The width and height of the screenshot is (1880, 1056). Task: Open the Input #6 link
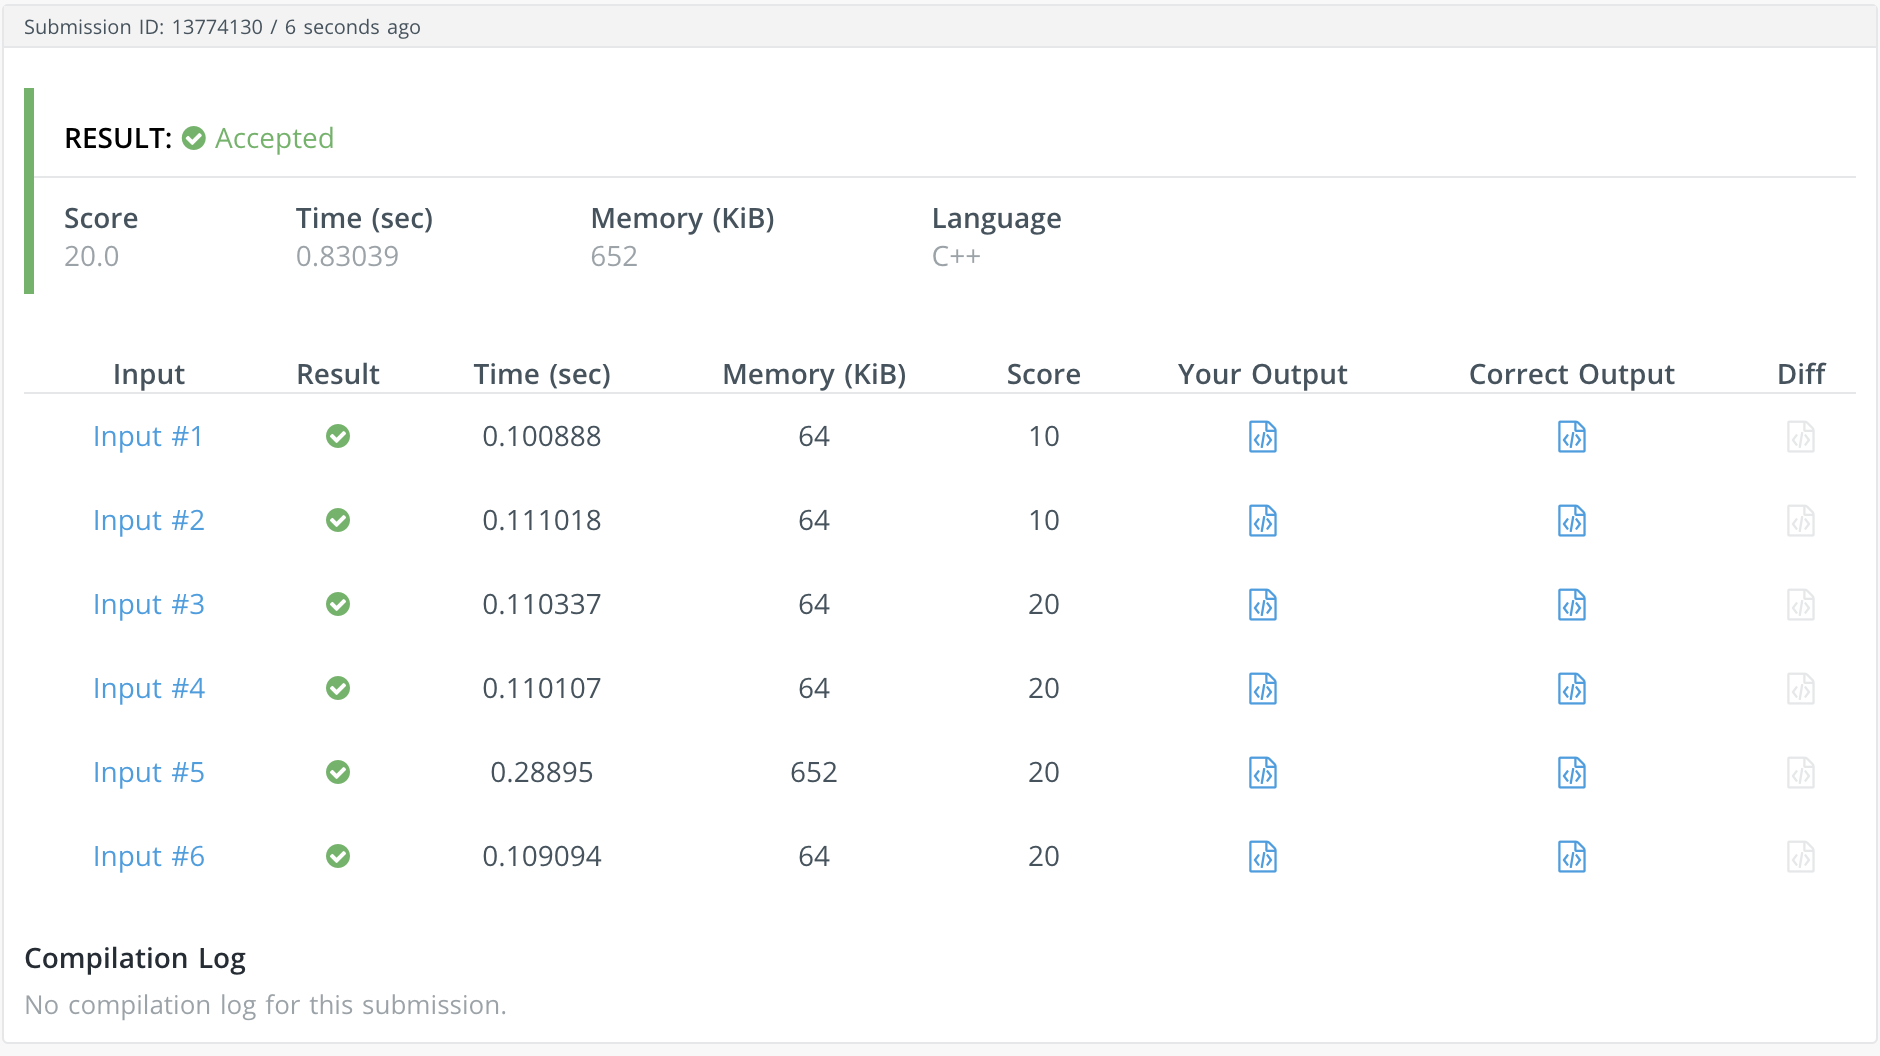point(148,857)
